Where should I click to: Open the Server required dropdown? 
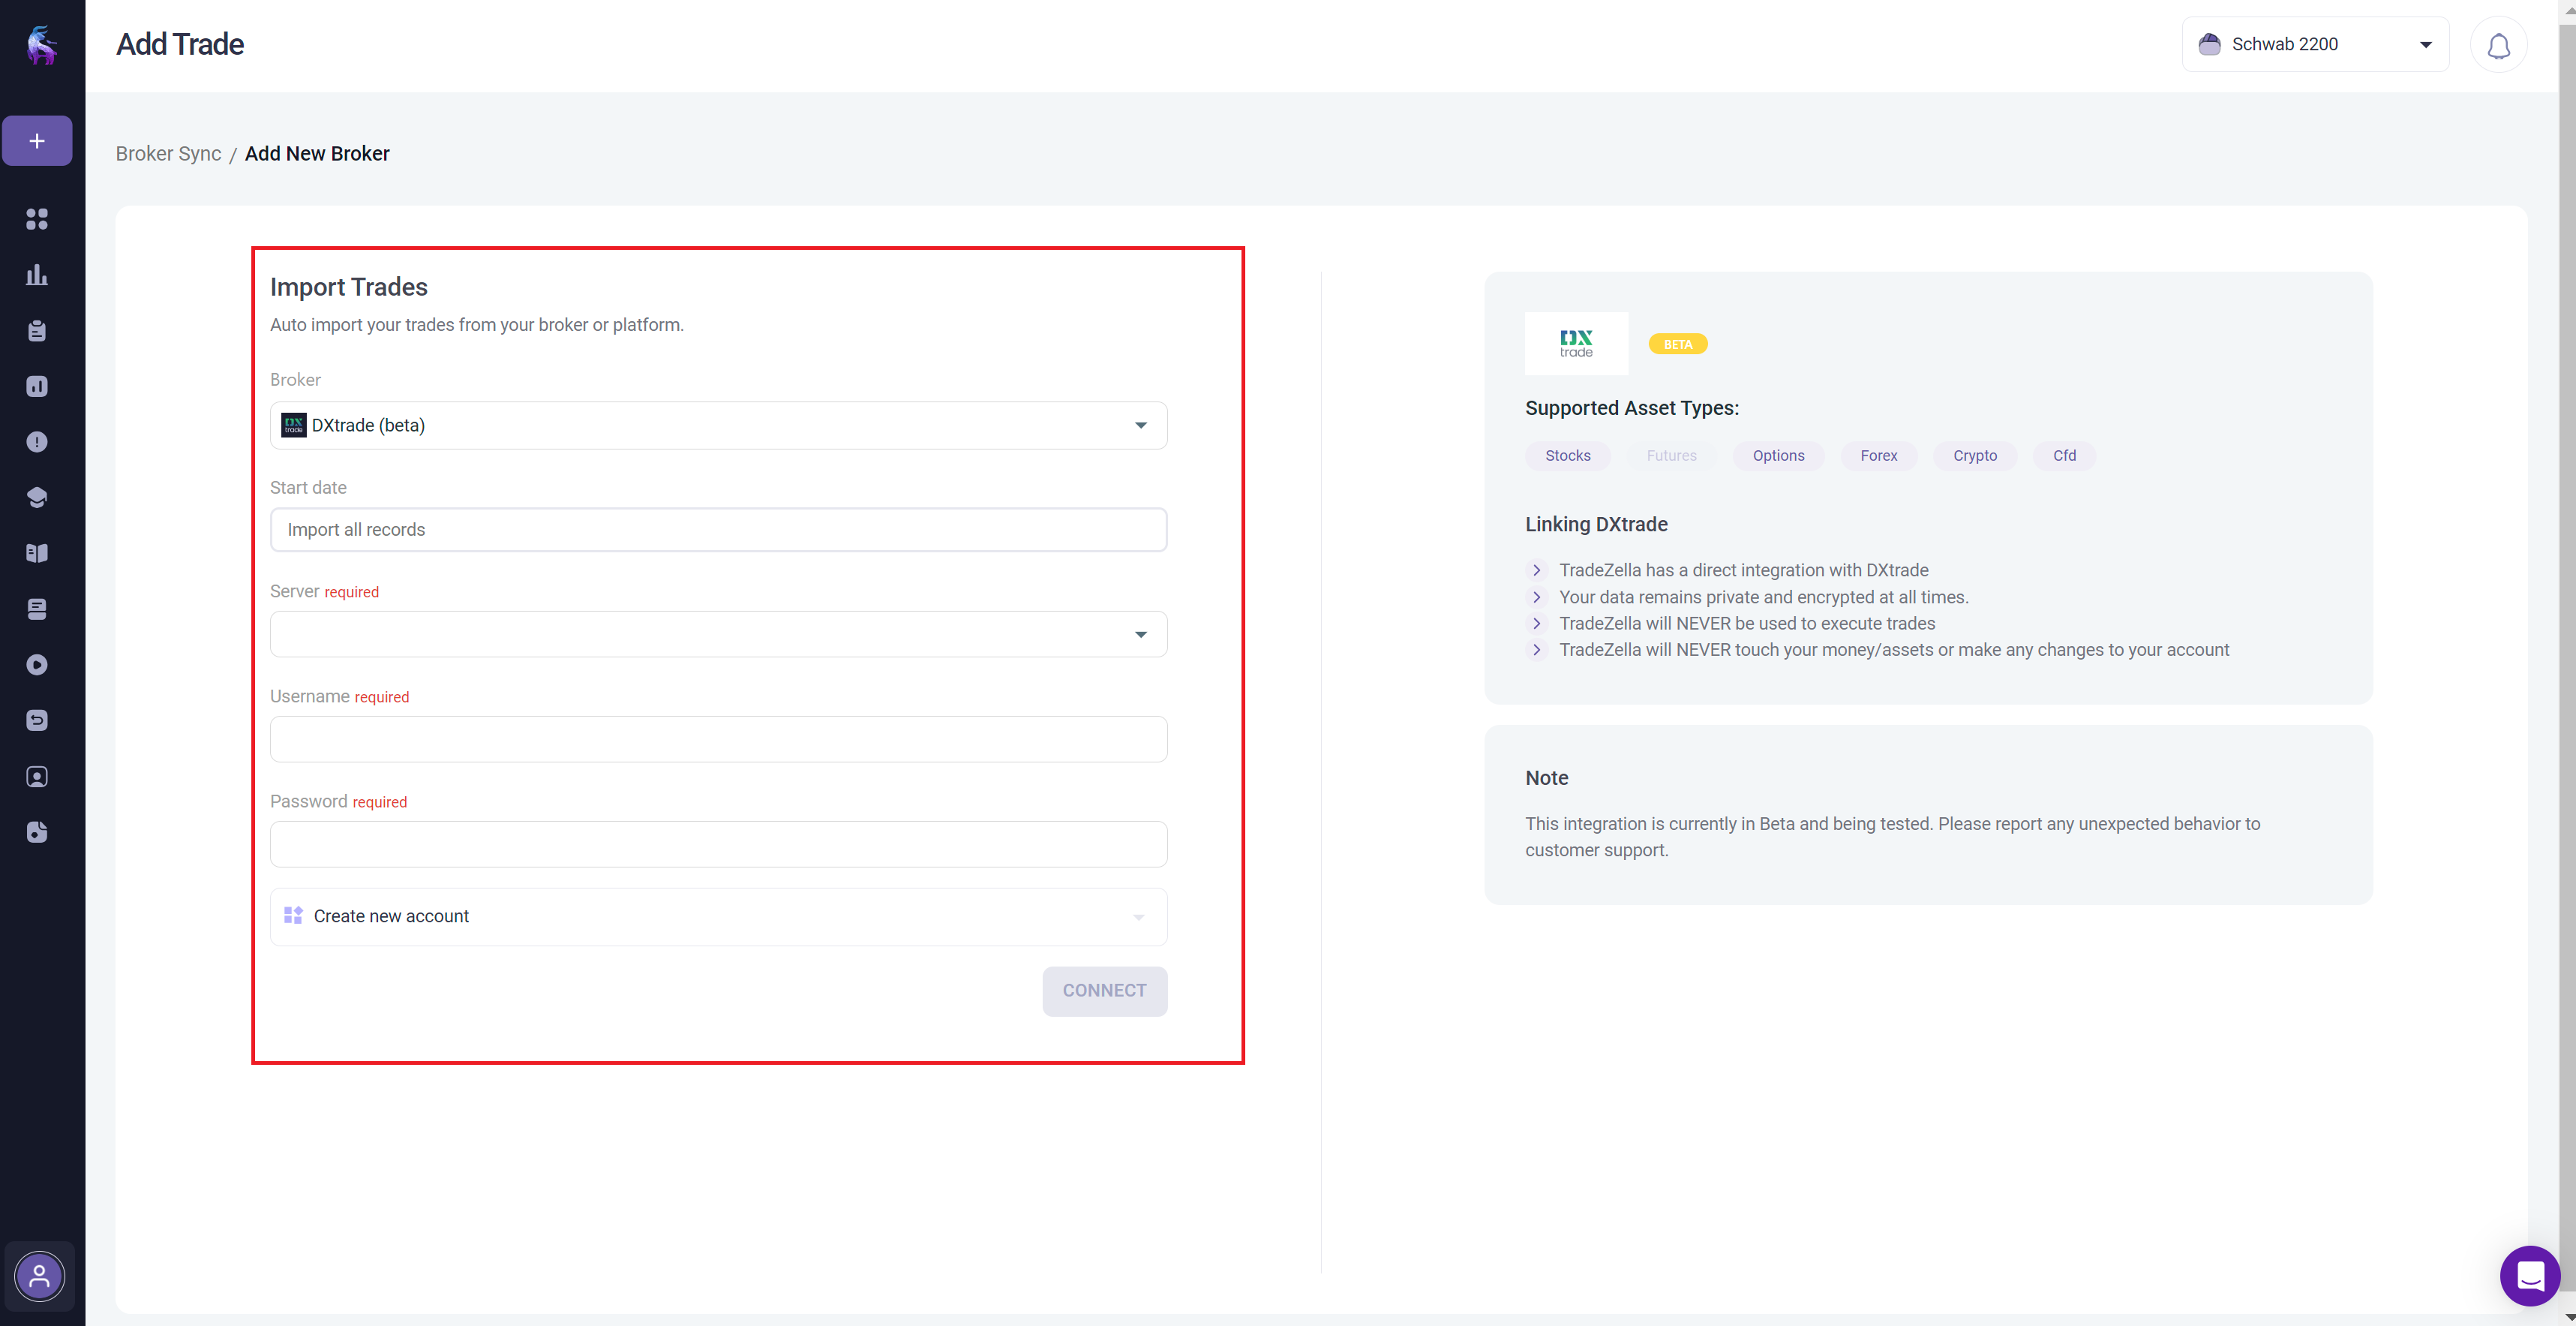pos(718,634)
